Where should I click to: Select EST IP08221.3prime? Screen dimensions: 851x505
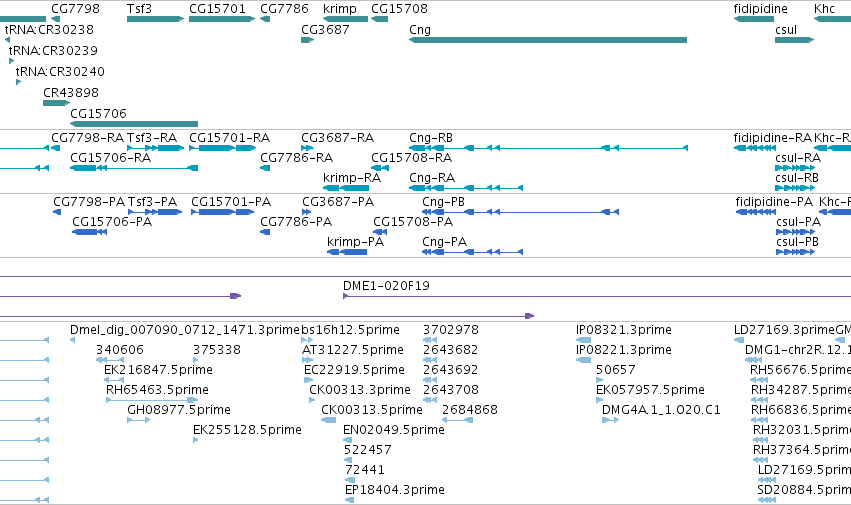583,360
